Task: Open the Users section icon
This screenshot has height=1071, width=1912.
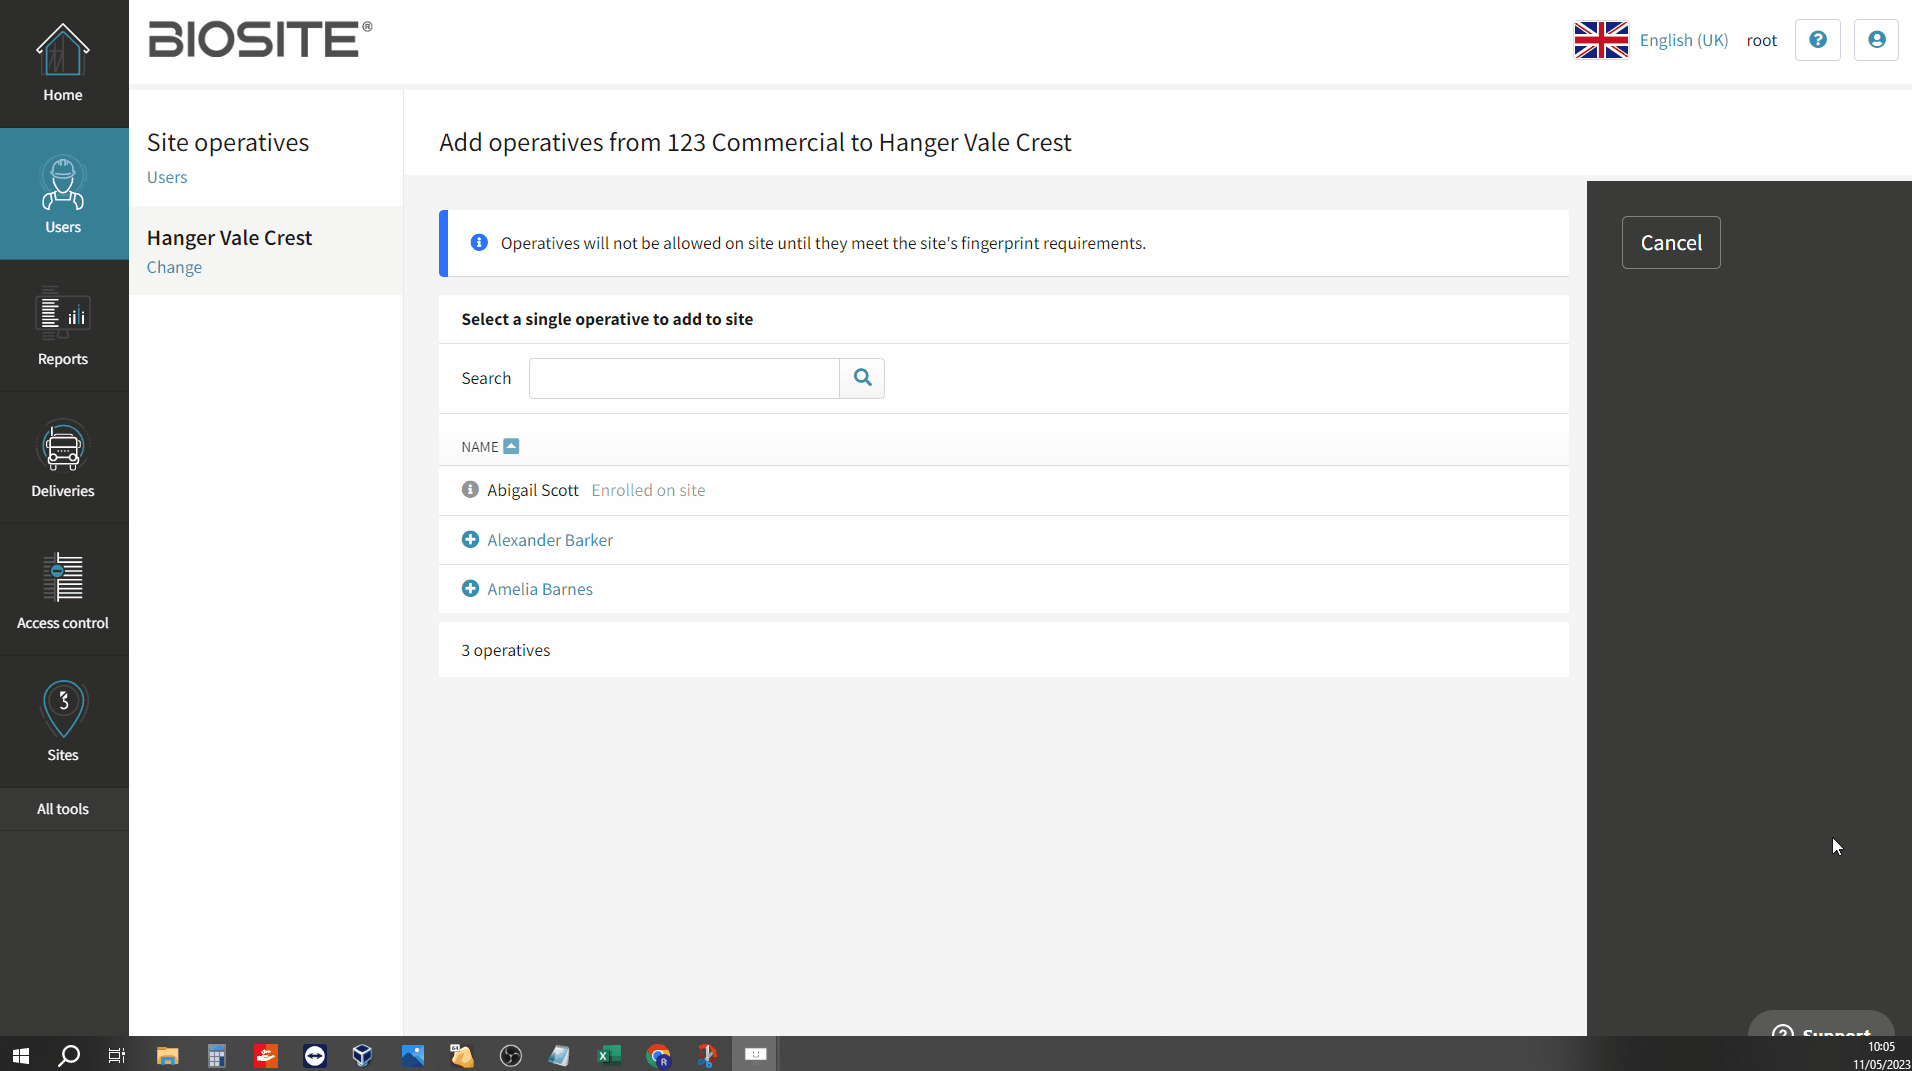Action: tap(63, 183)
